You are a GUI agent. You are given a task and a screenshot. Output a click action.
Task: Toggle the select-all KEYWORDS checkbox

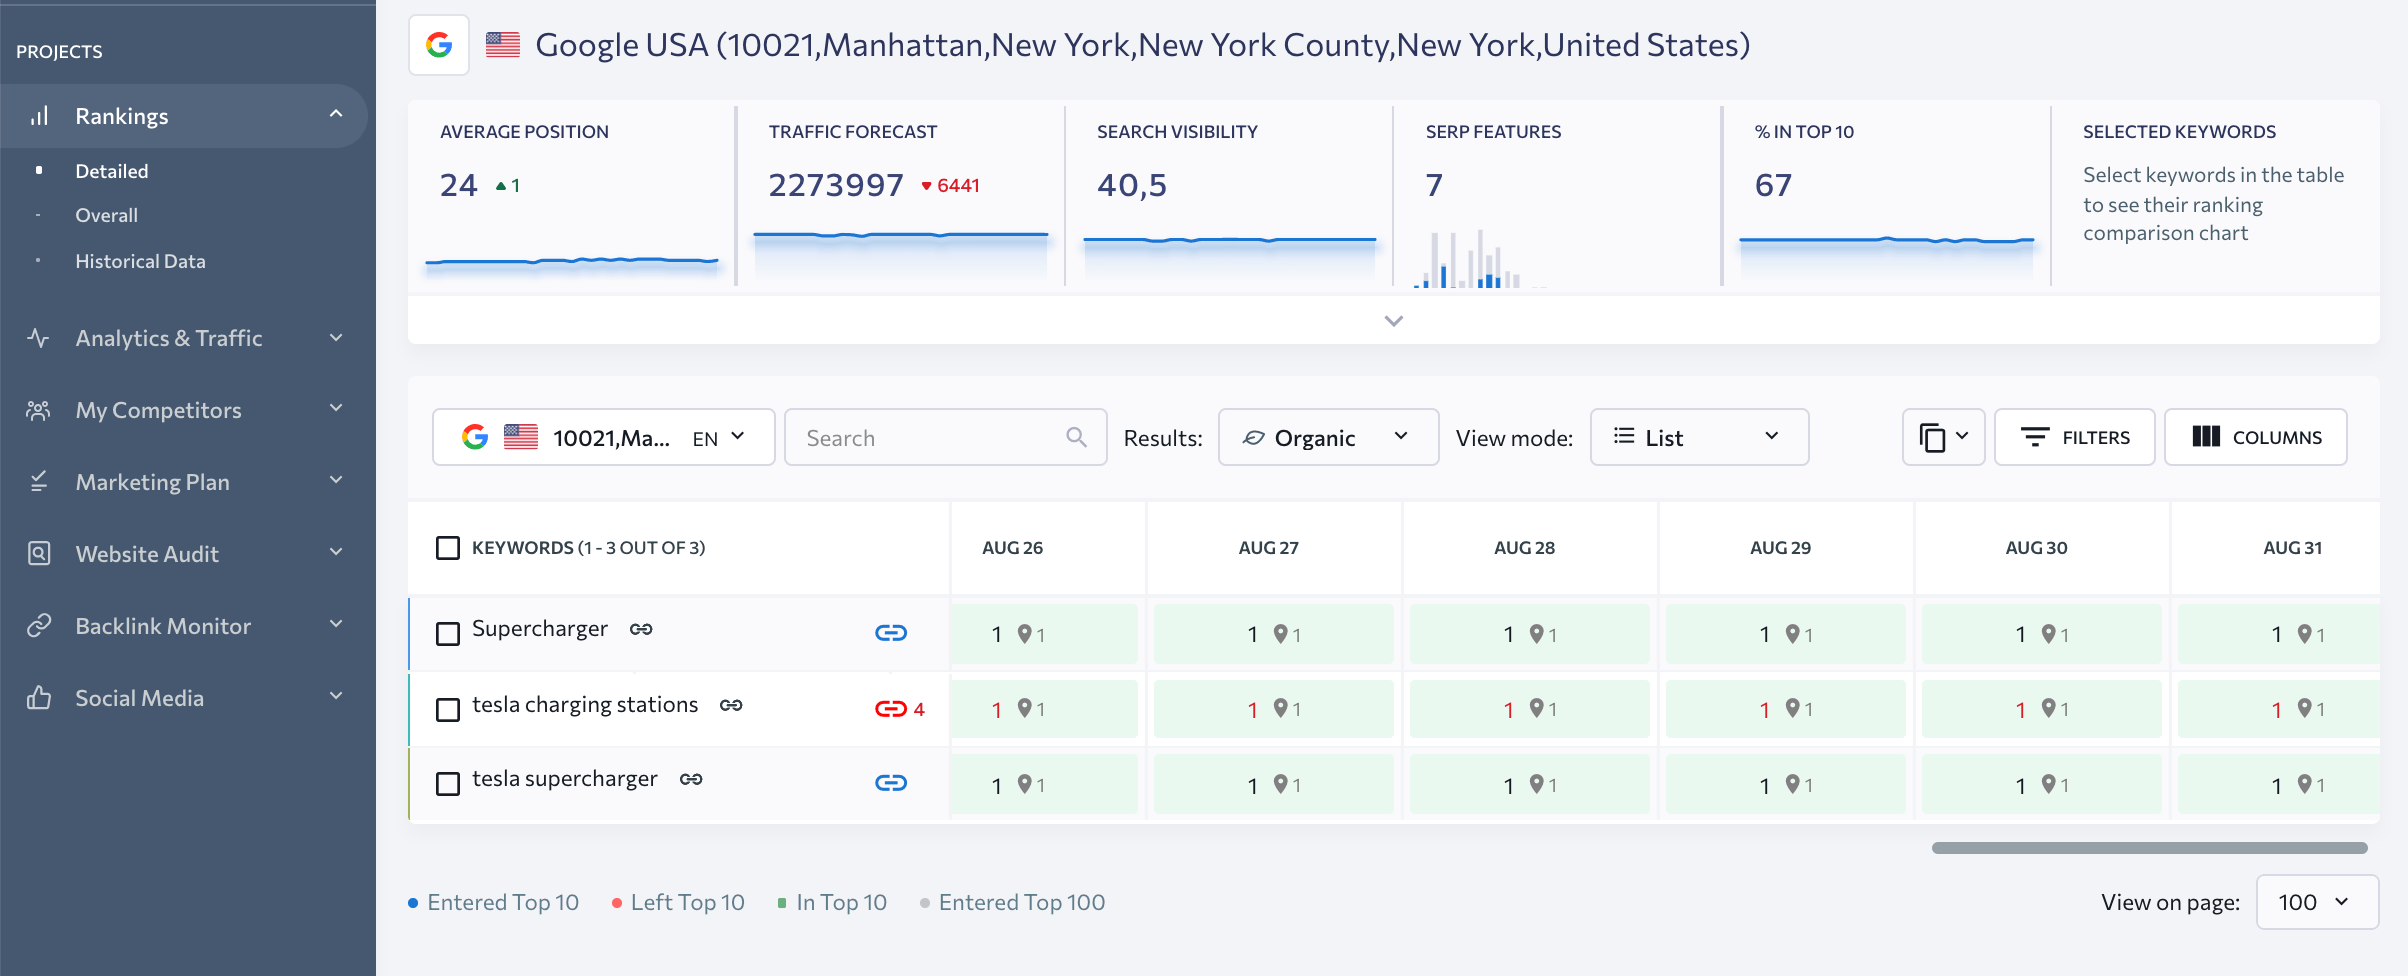[x=448, y=548]
